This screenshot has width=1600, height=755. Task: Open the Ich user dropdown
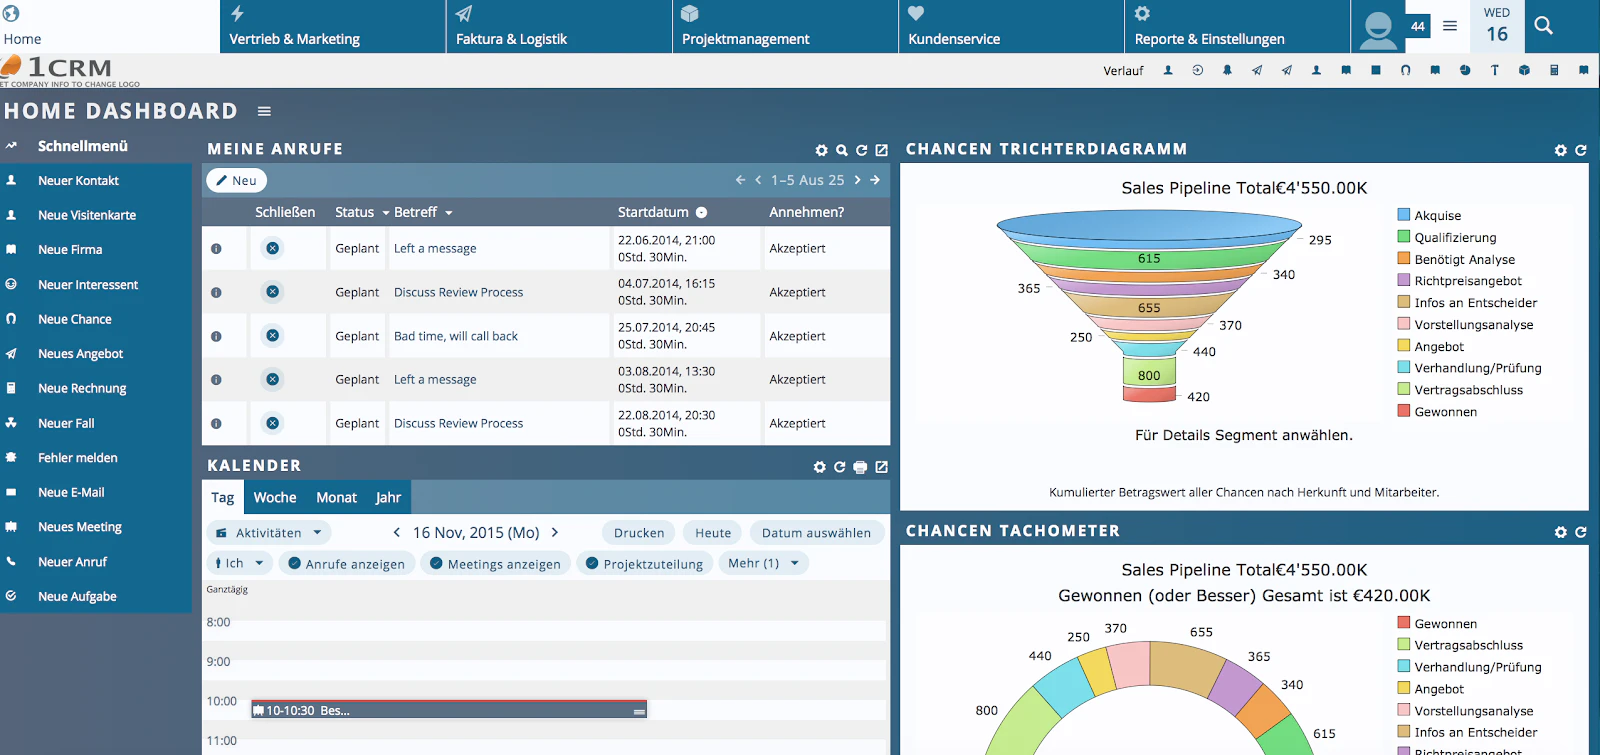tap(239, 563)
